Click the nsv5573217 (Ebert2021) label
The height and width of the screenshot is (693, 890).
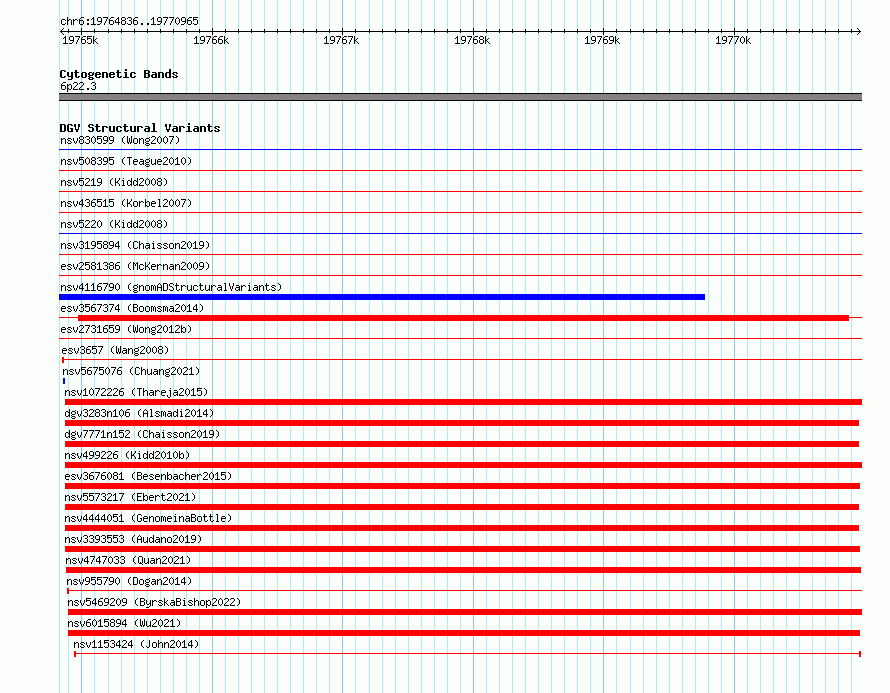click(x=130, y=497)
